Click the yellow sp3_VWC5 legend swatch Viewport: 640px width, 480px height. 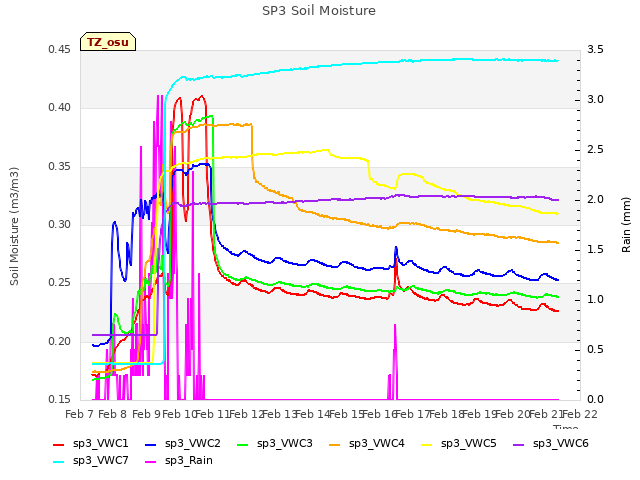427,444
